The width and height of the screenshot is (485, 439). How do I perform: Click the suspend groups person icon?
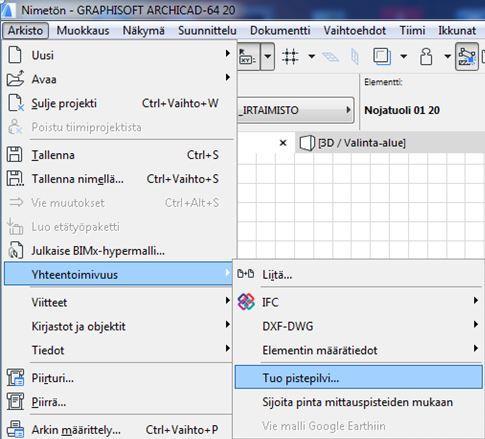click(426, 56)
